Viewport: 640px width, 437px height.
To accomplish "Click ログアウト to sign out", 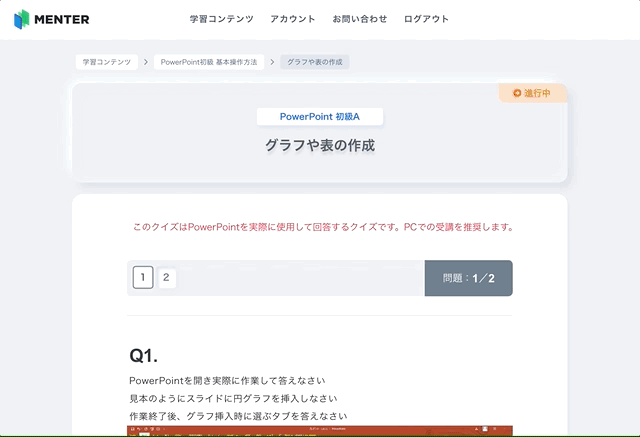I will (x=426, y=19).
